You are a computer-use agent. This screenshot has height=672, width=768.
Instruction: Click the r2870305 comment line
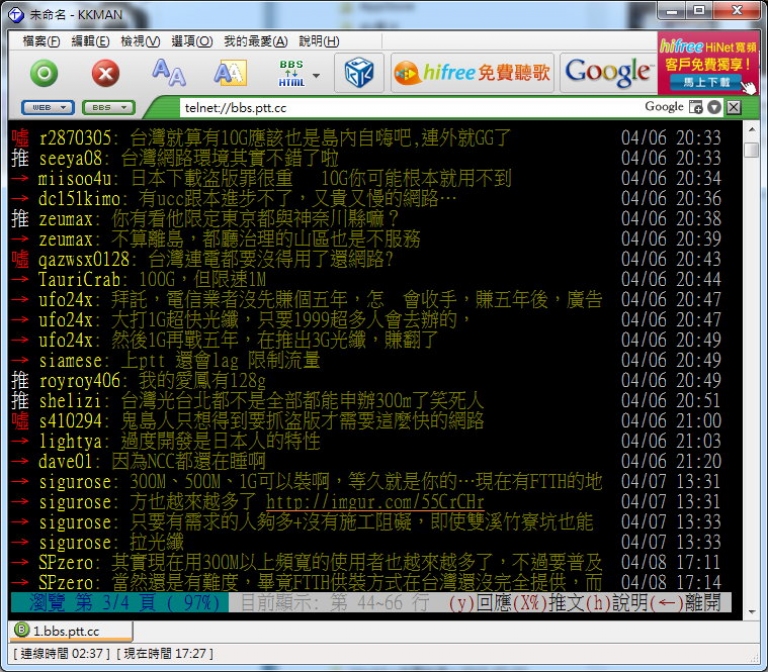pyautogui.click(x=366, y=138)
